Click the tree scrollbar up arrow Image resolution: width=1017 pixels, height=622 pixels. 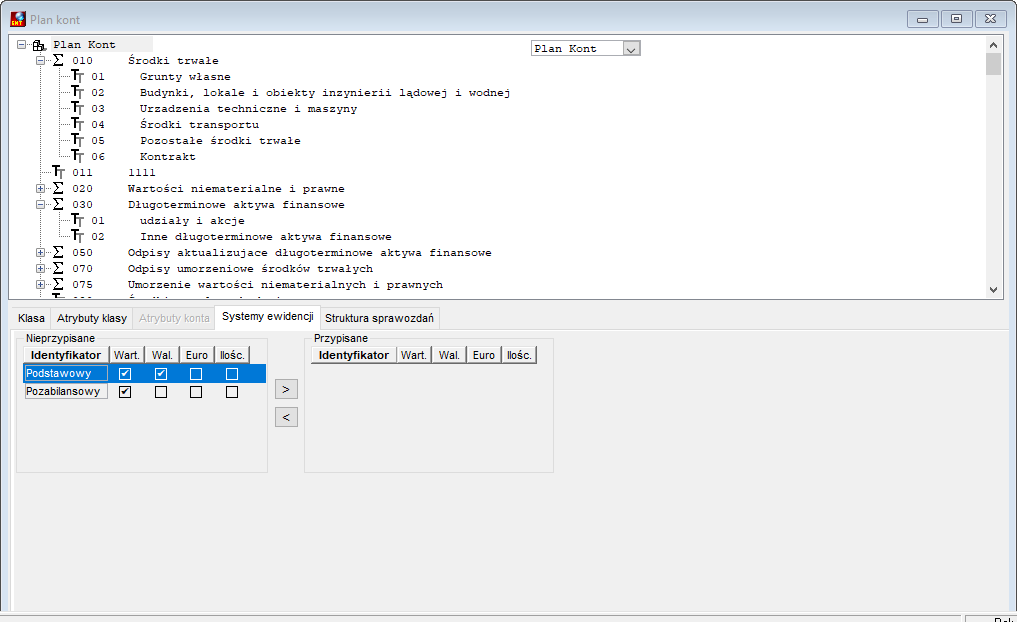(x=993, y=45)
